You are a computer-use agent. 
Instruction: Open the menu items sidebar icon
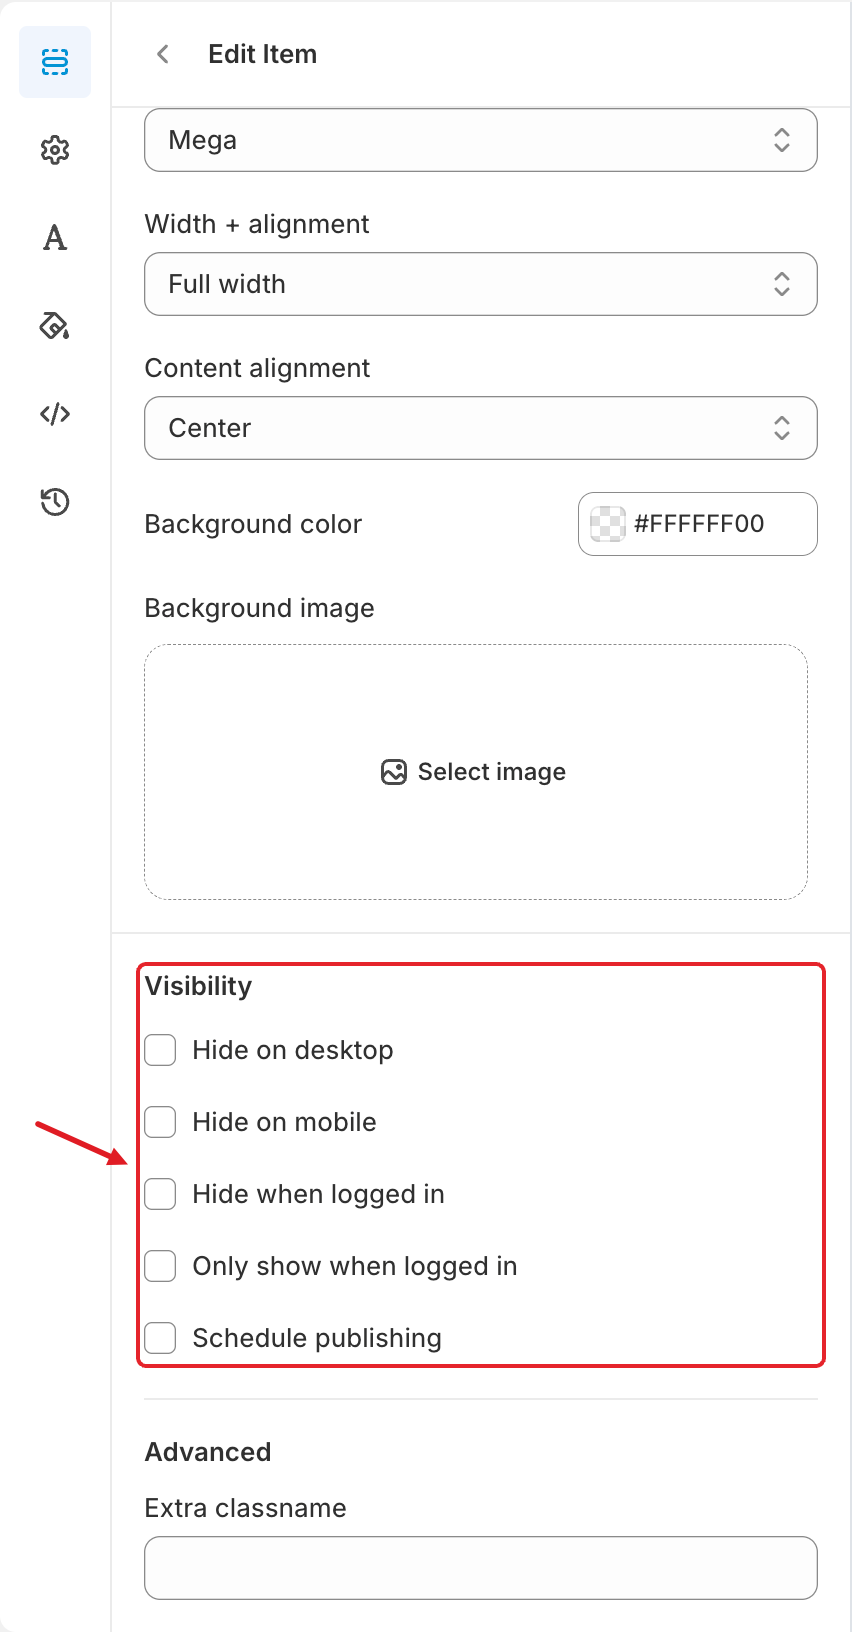[x=55, y=62]
